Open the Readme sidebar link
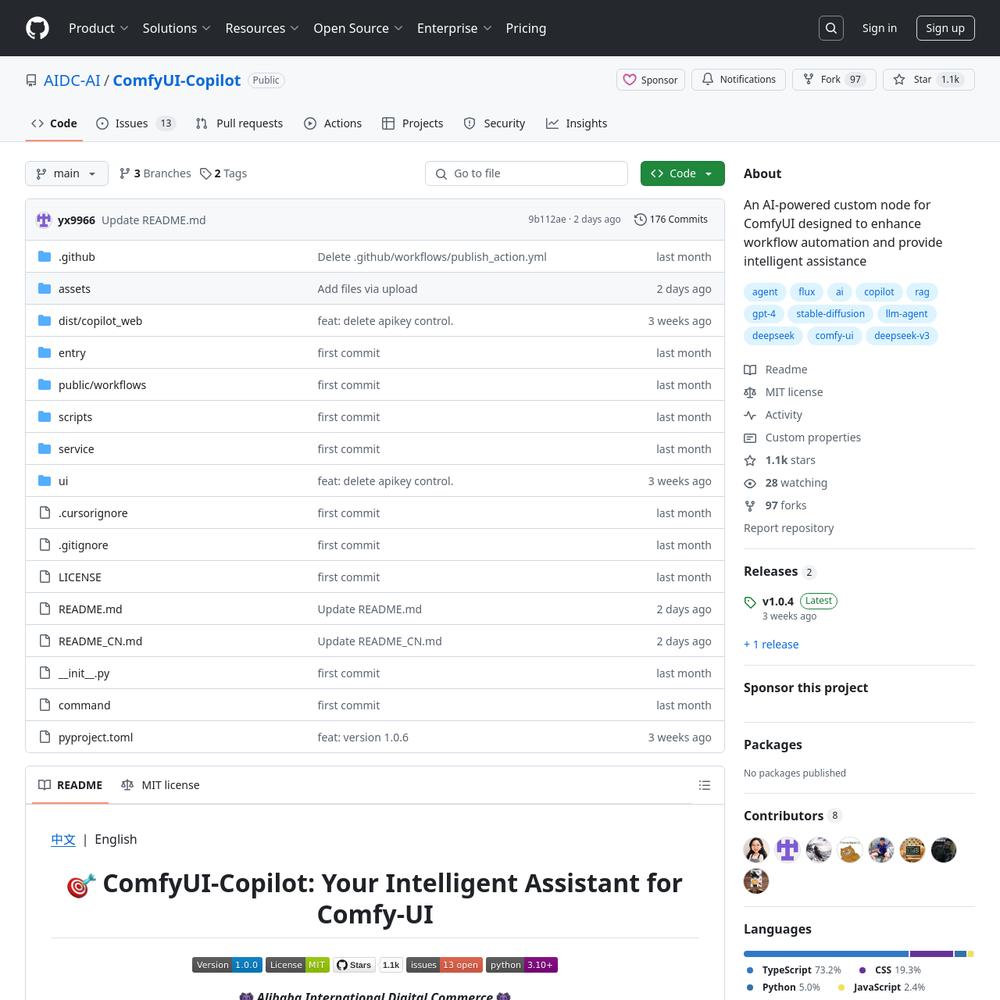The height and width of the screenshot is (1000, 1000). tap(786, 369)
